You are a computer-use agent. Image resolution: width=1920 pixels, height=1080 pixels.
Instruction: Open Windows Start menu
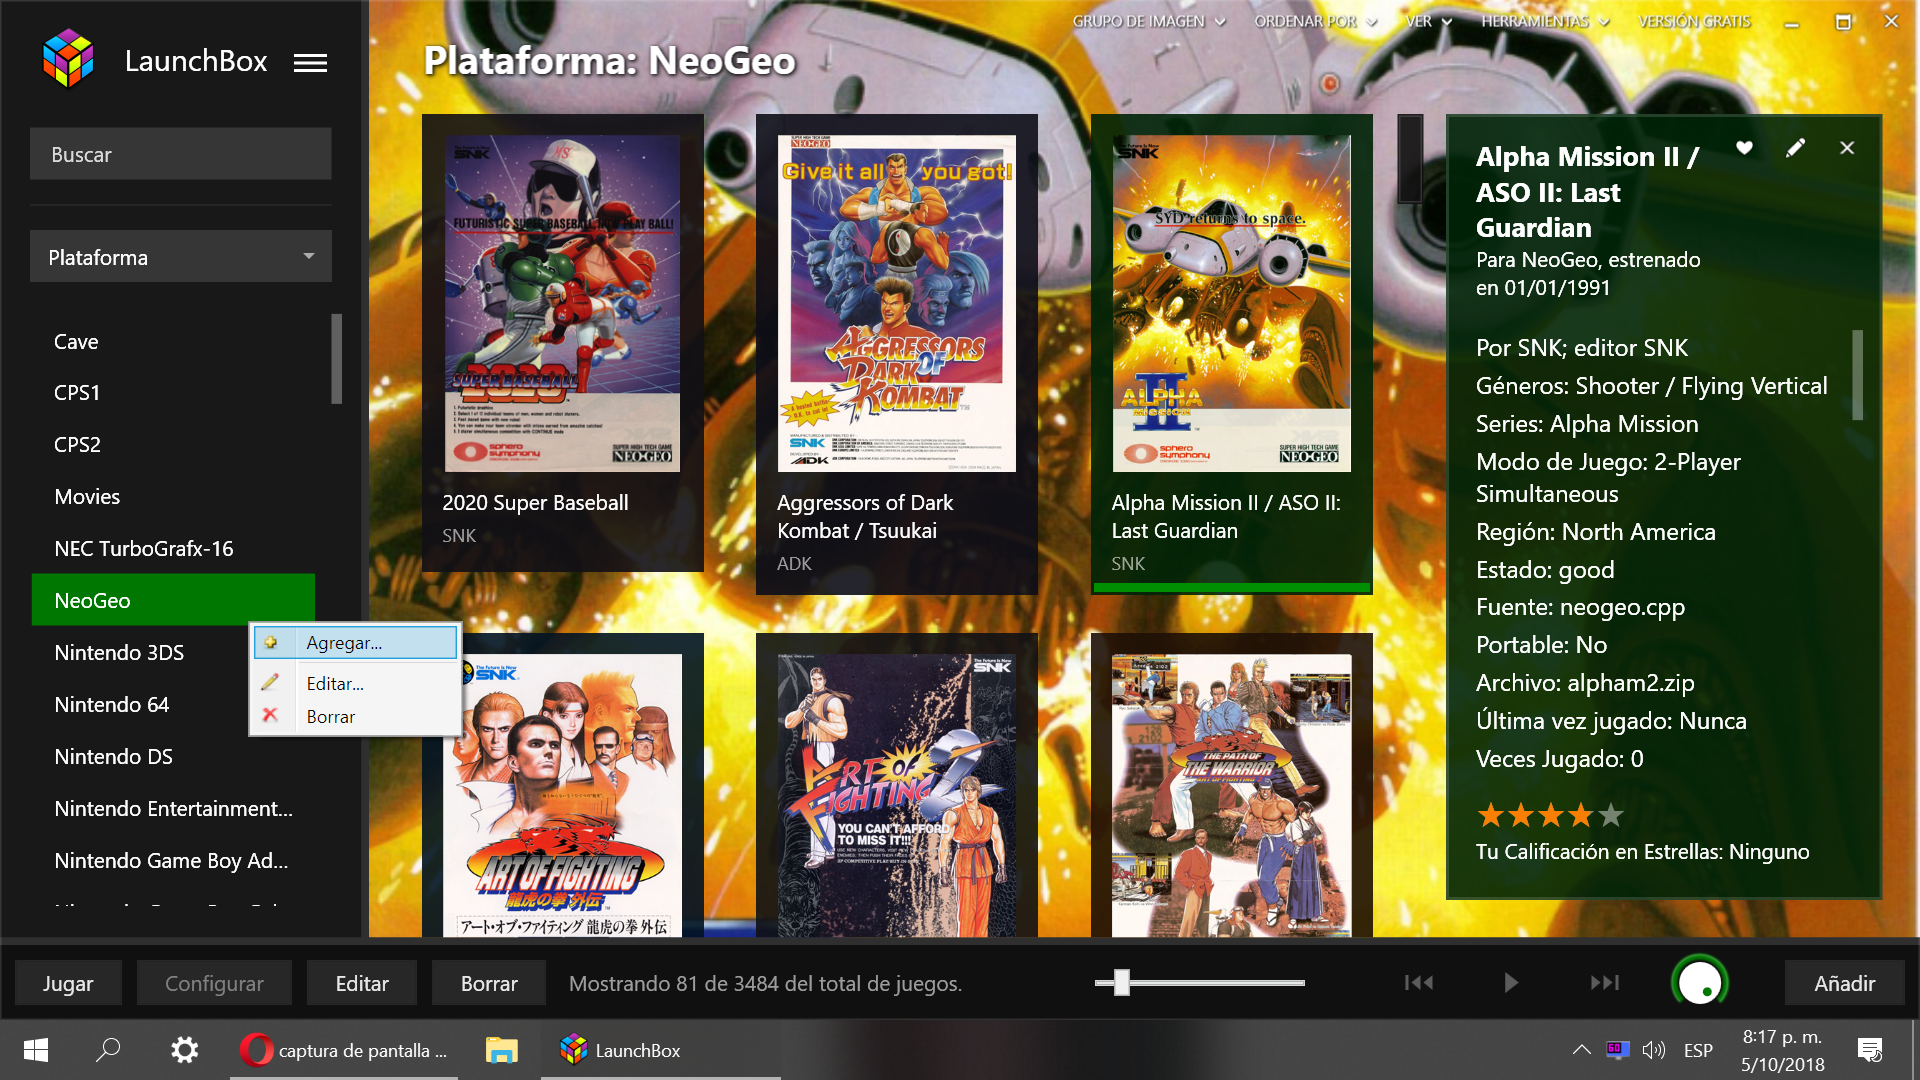point(36,1050)
